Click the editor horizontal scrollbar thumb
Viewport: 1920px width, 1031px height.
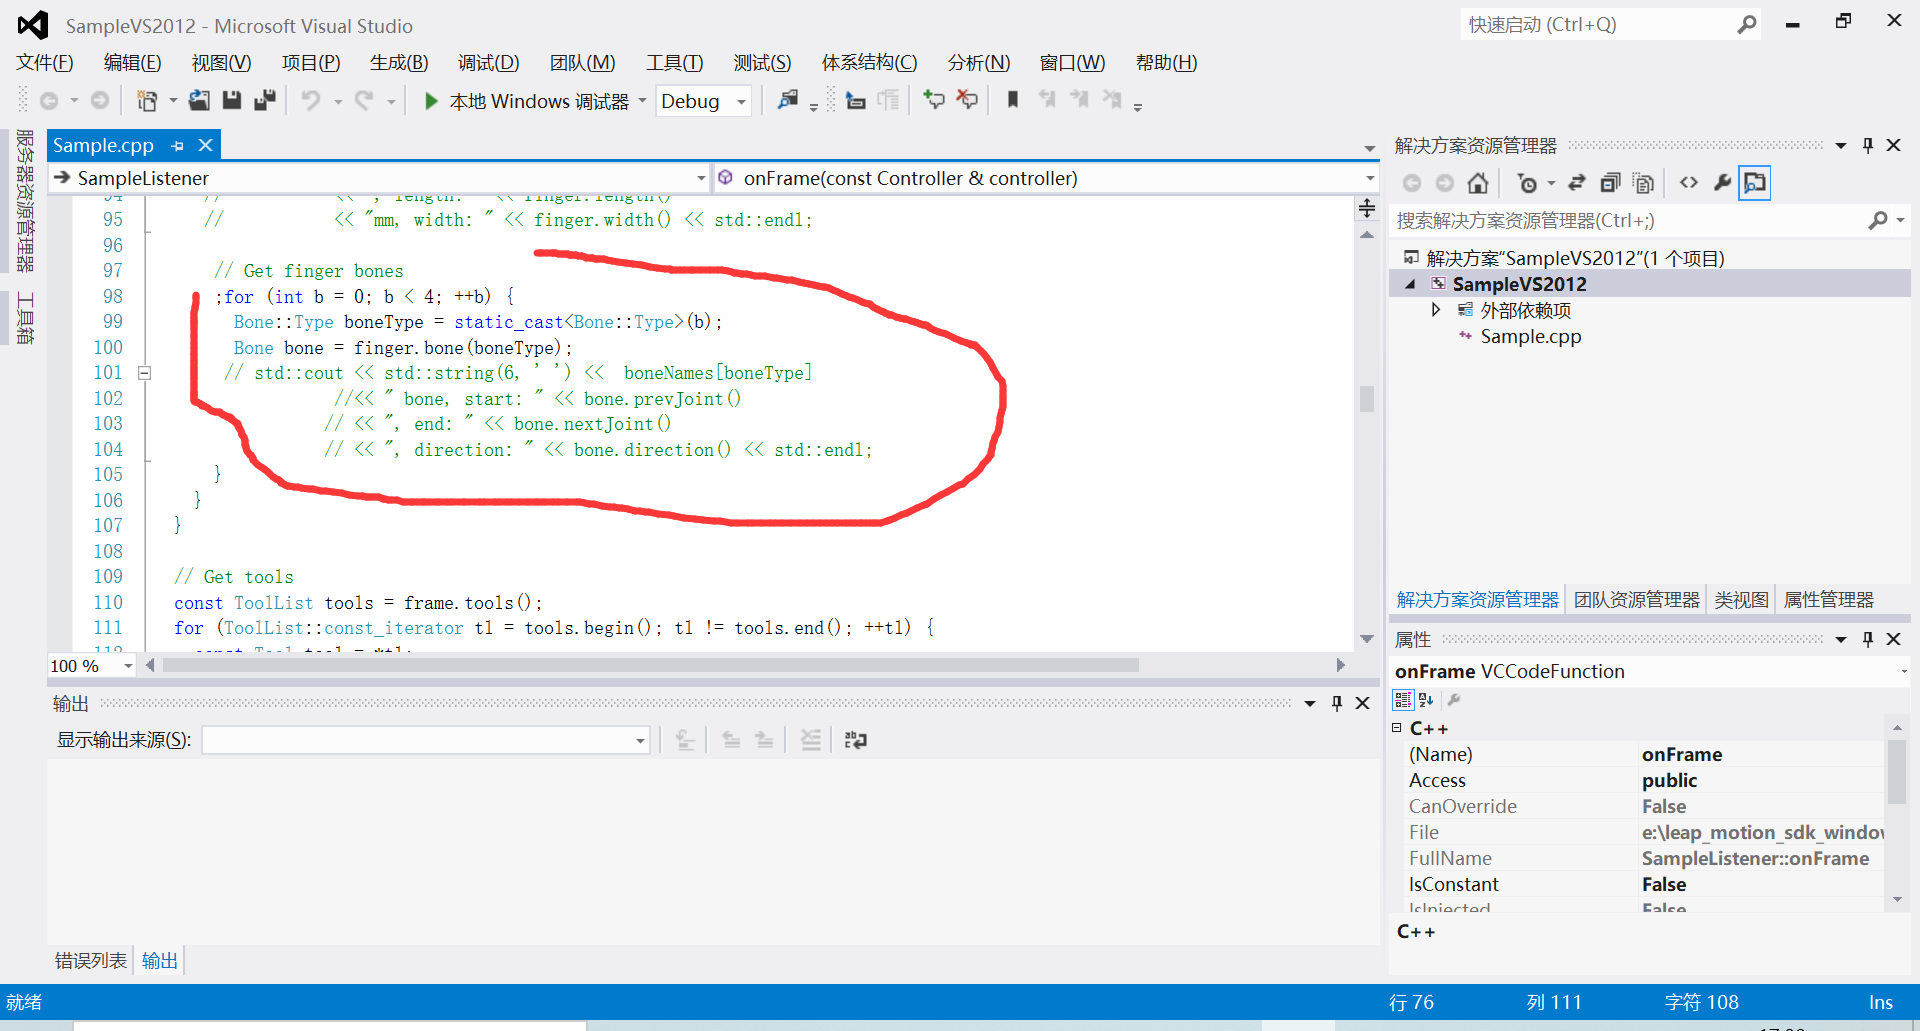[x=650, y=665]
